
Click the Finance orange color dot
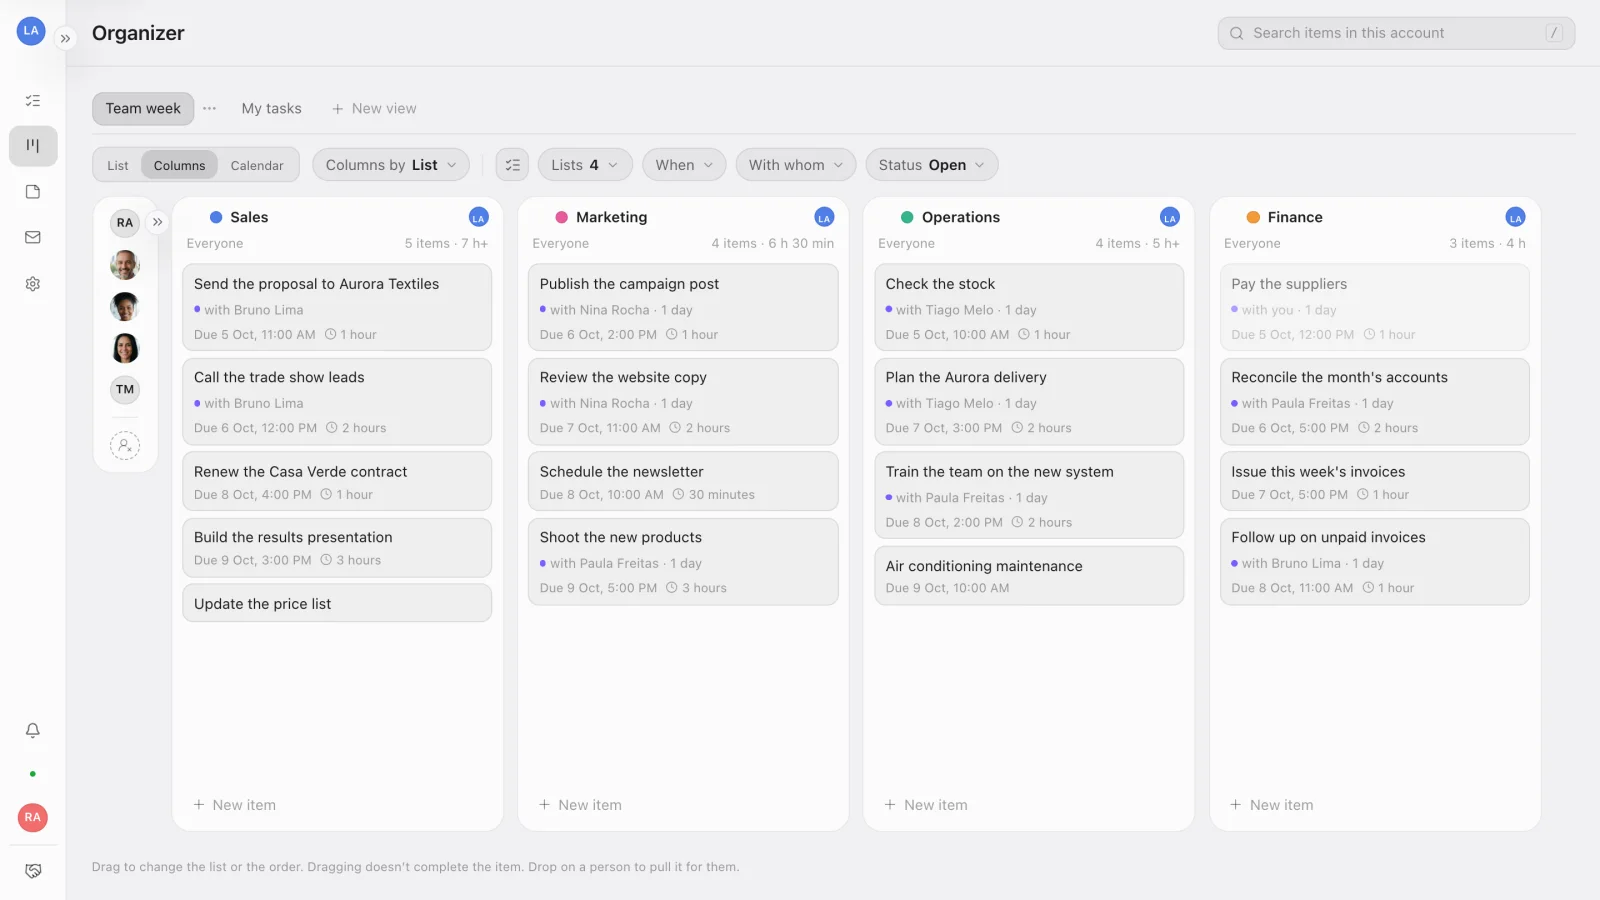coord(1253,217)
